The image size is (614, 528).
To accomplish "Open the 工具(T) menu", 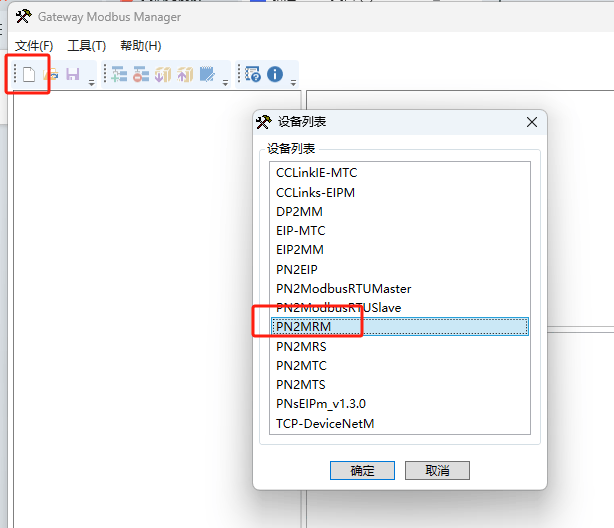I will (x=87, y=46).
